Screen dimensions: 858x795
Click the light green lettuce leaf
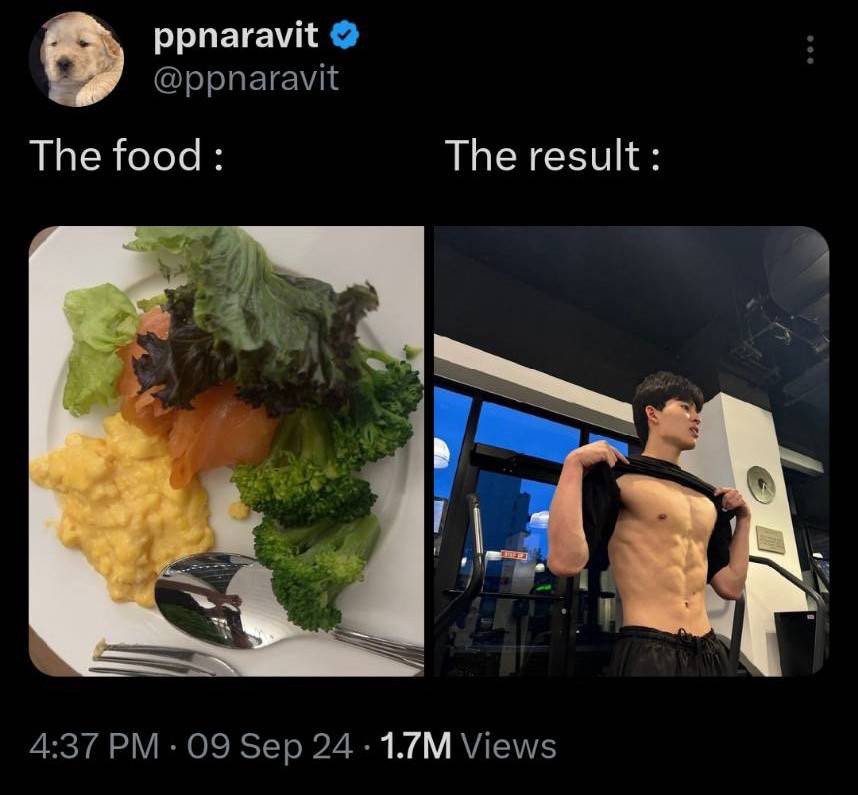(97, 347)
